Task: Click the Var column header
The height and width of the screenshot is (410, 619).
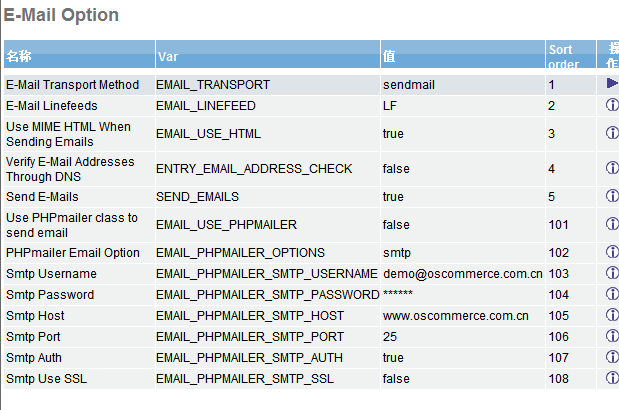Action: pyautogui.click(x=167, y=56)
